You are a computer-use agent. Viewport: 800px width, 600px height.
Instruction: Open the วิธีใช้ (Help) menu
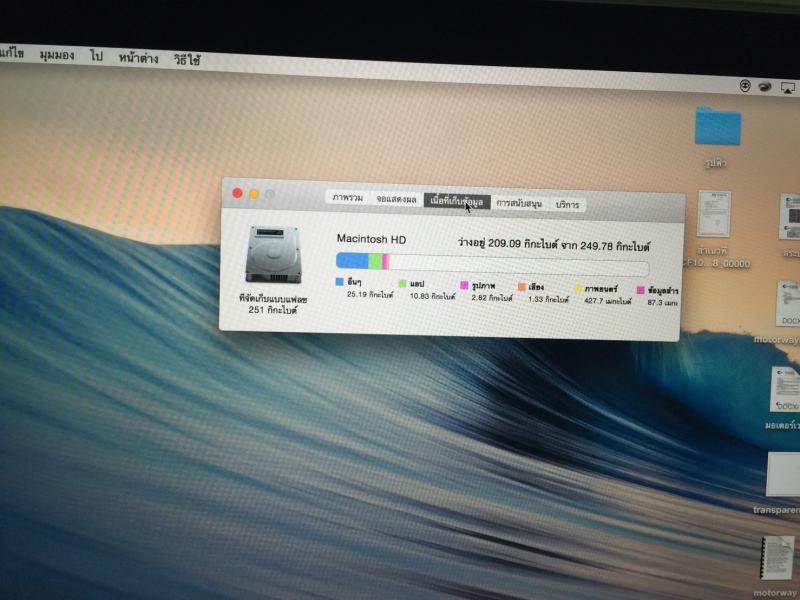click(x=186, y=60)
